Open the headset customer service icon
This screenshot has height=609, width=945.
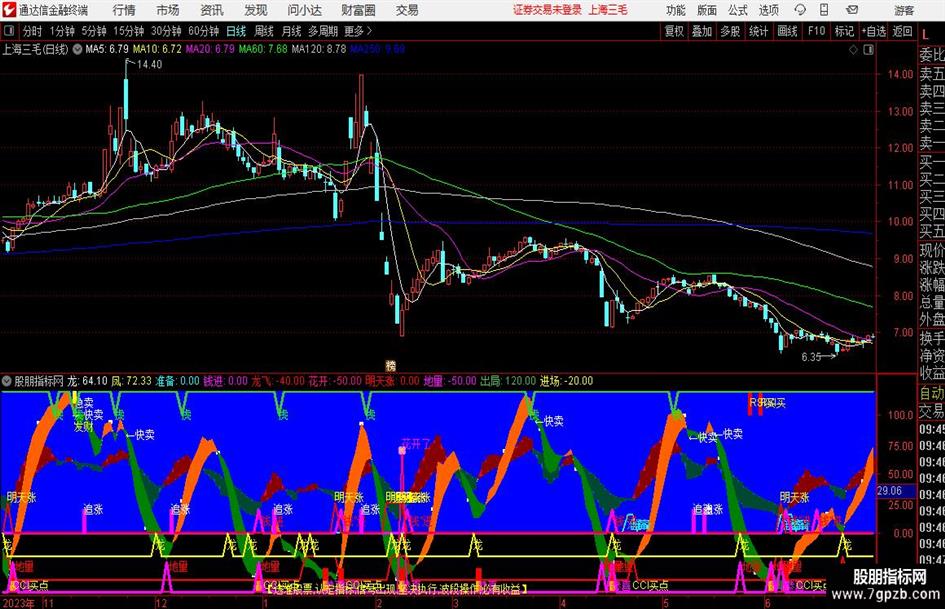800,10
